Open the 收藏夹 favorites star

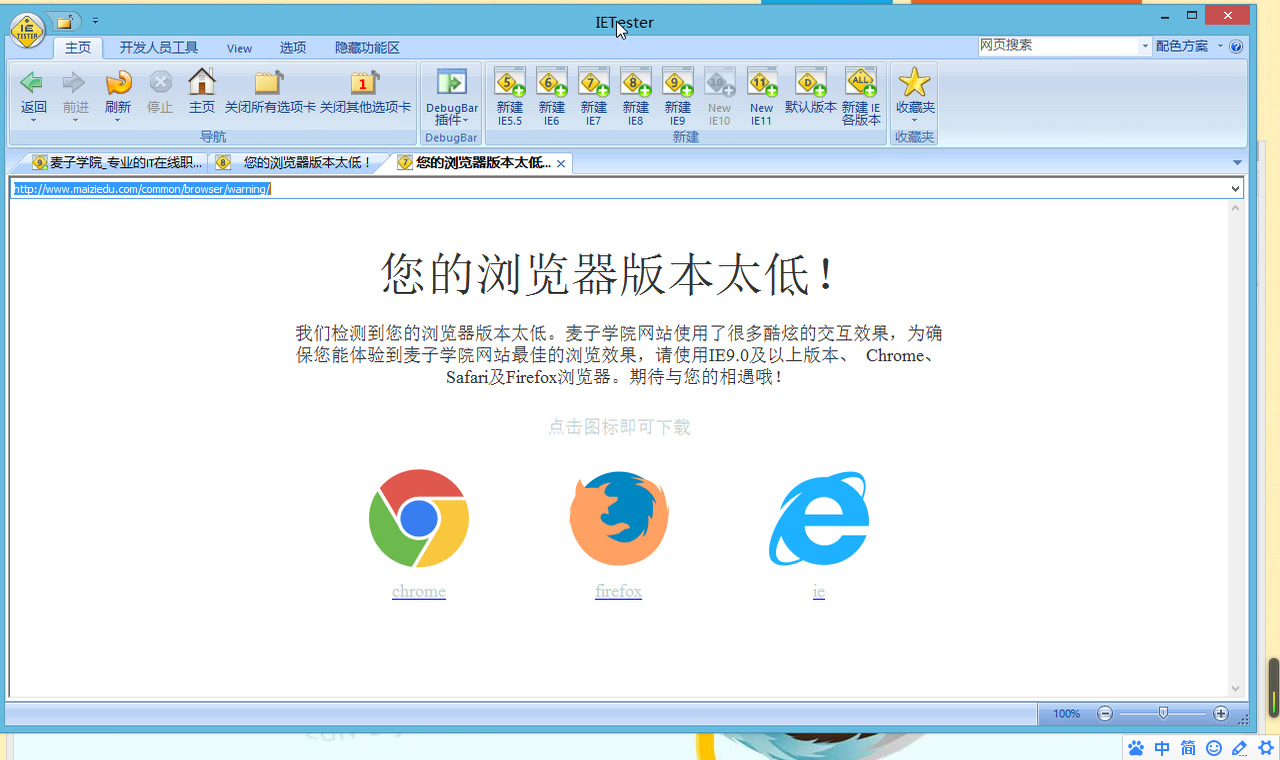click(x=914, y=83)
